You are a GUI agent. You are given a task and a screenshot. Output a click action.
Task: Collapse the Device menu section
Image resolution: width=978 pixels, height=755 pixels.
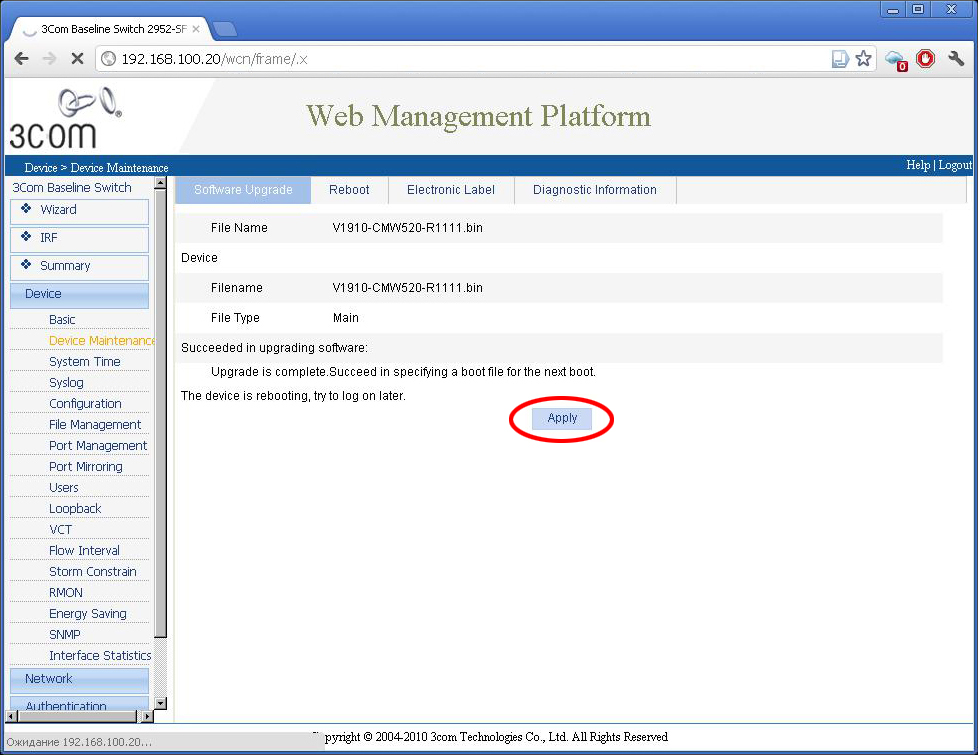pyautogui.click(x=79, y=295)
